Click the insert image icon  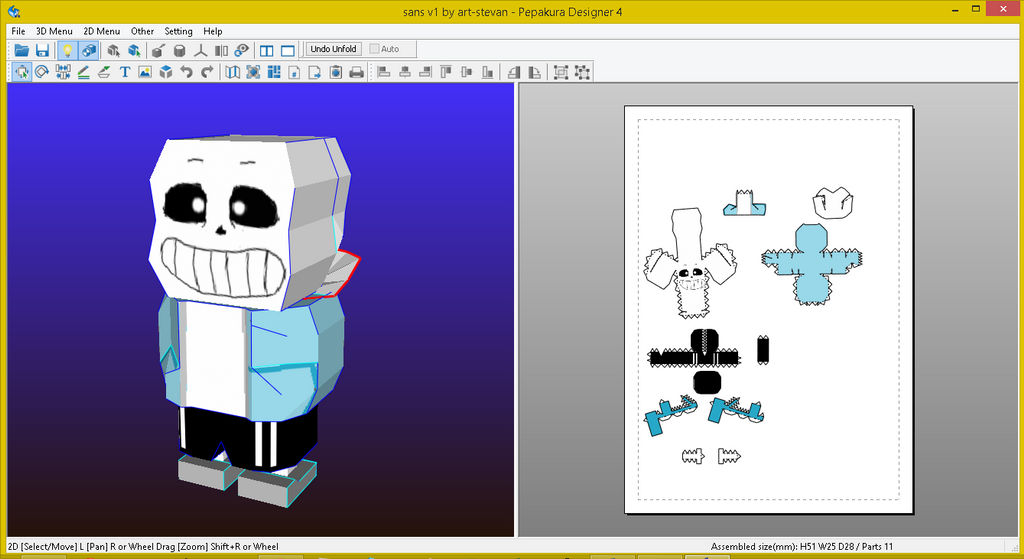coord(145,72)
